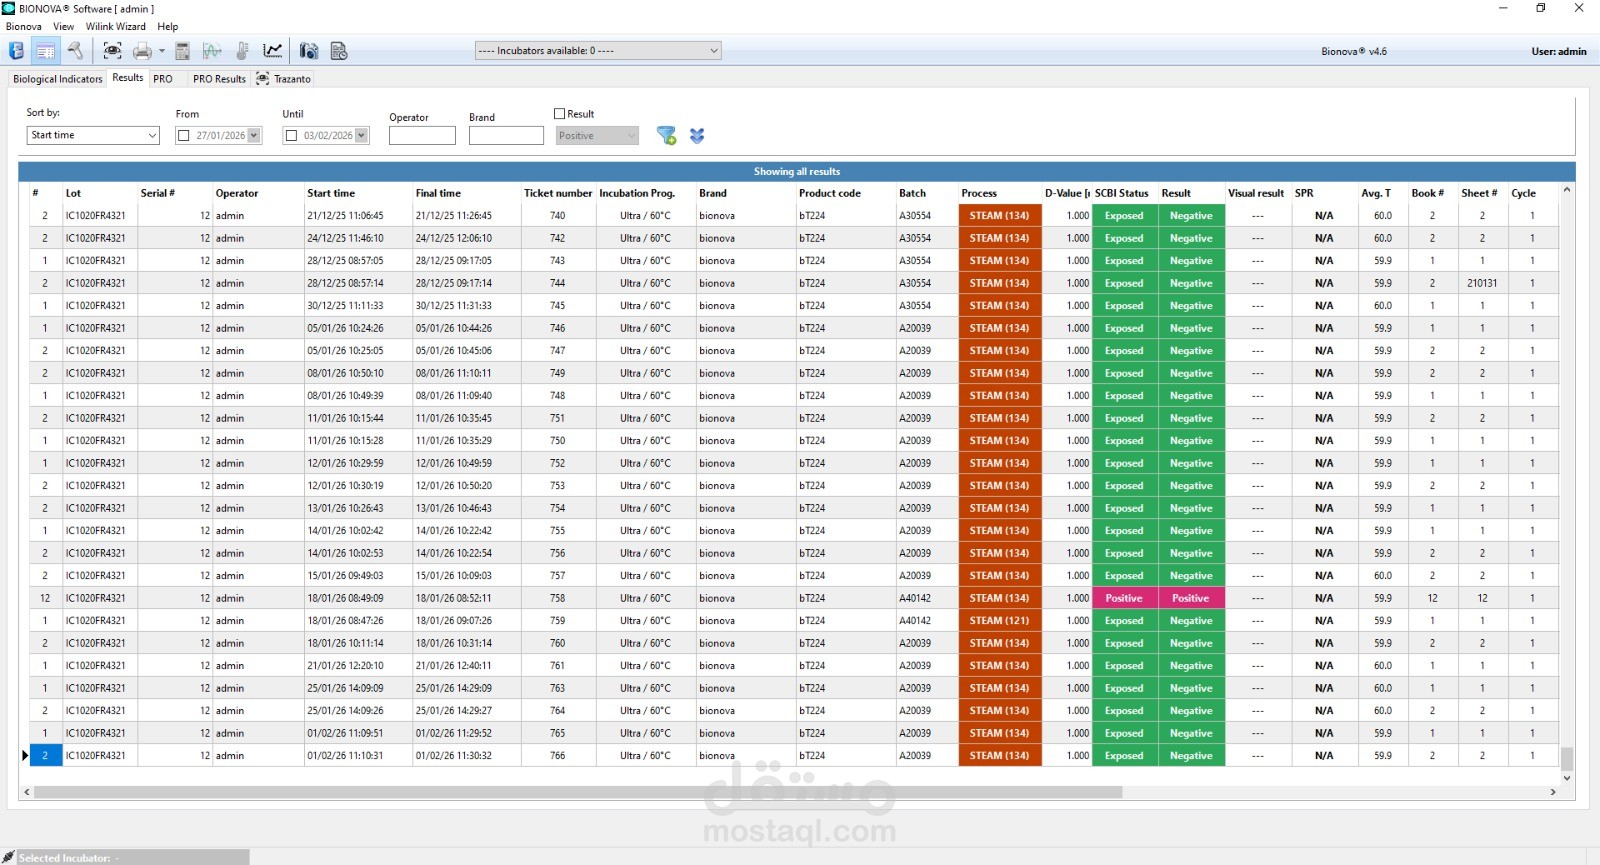Click sheet number cell 210131
The height and width of the screenshot is (865, 1600).
tap(1482, 283)
